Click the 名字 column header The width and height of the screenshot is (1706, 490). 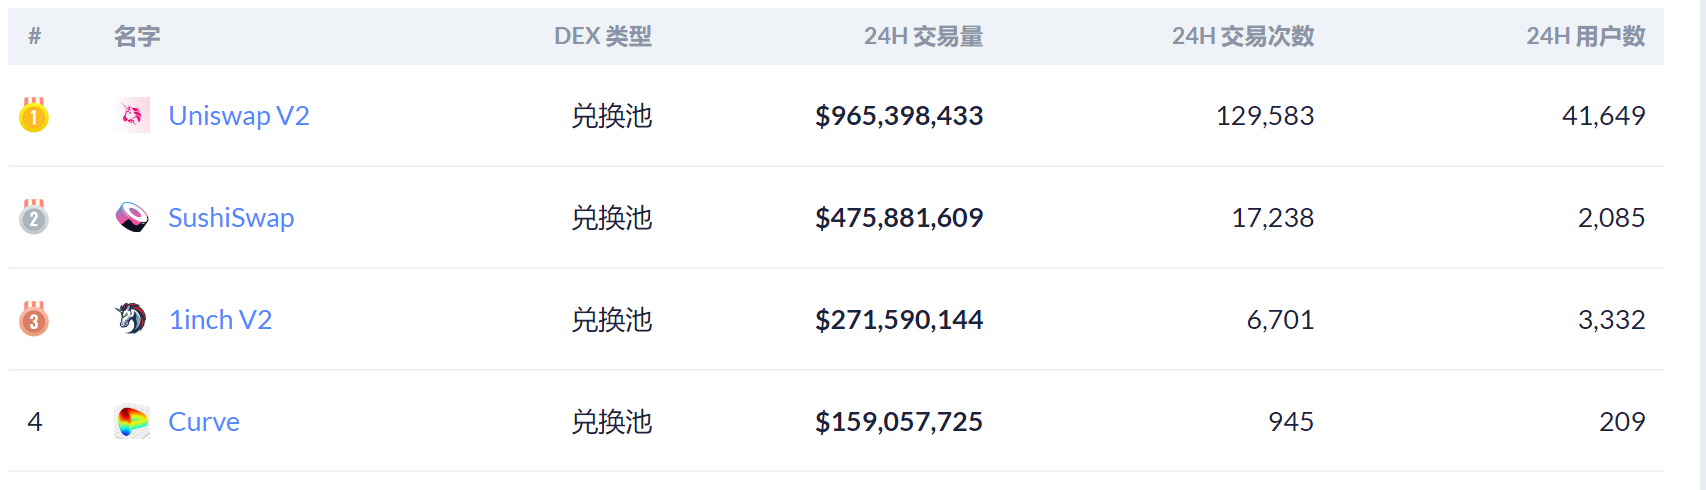[137, 37]
